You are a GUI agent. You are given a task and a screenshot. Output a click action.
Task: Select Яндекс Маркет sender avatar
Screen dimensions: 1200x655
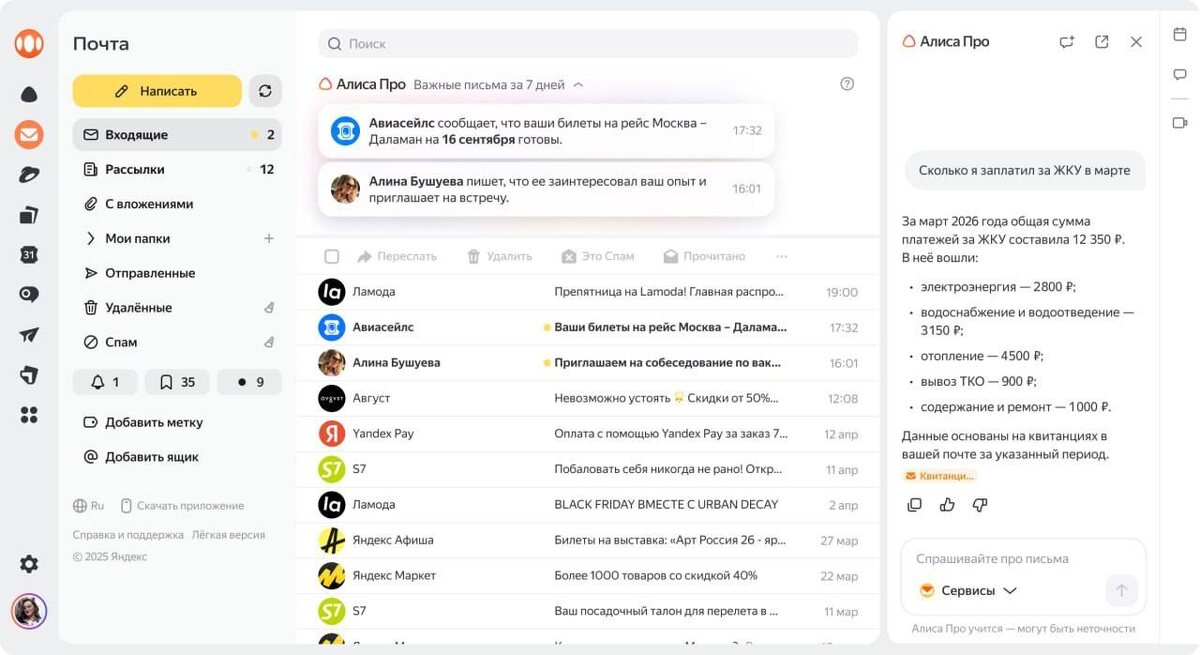(332, 576)
